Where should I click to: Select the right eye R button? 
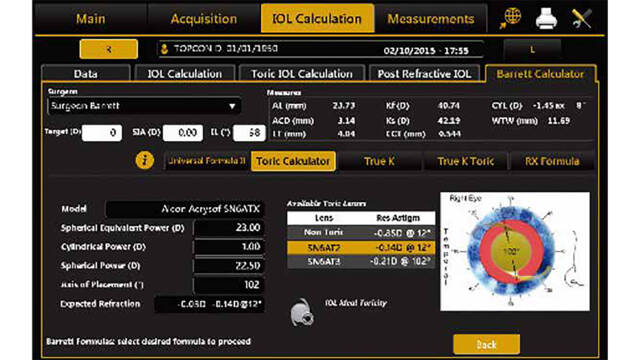point(109,49)
